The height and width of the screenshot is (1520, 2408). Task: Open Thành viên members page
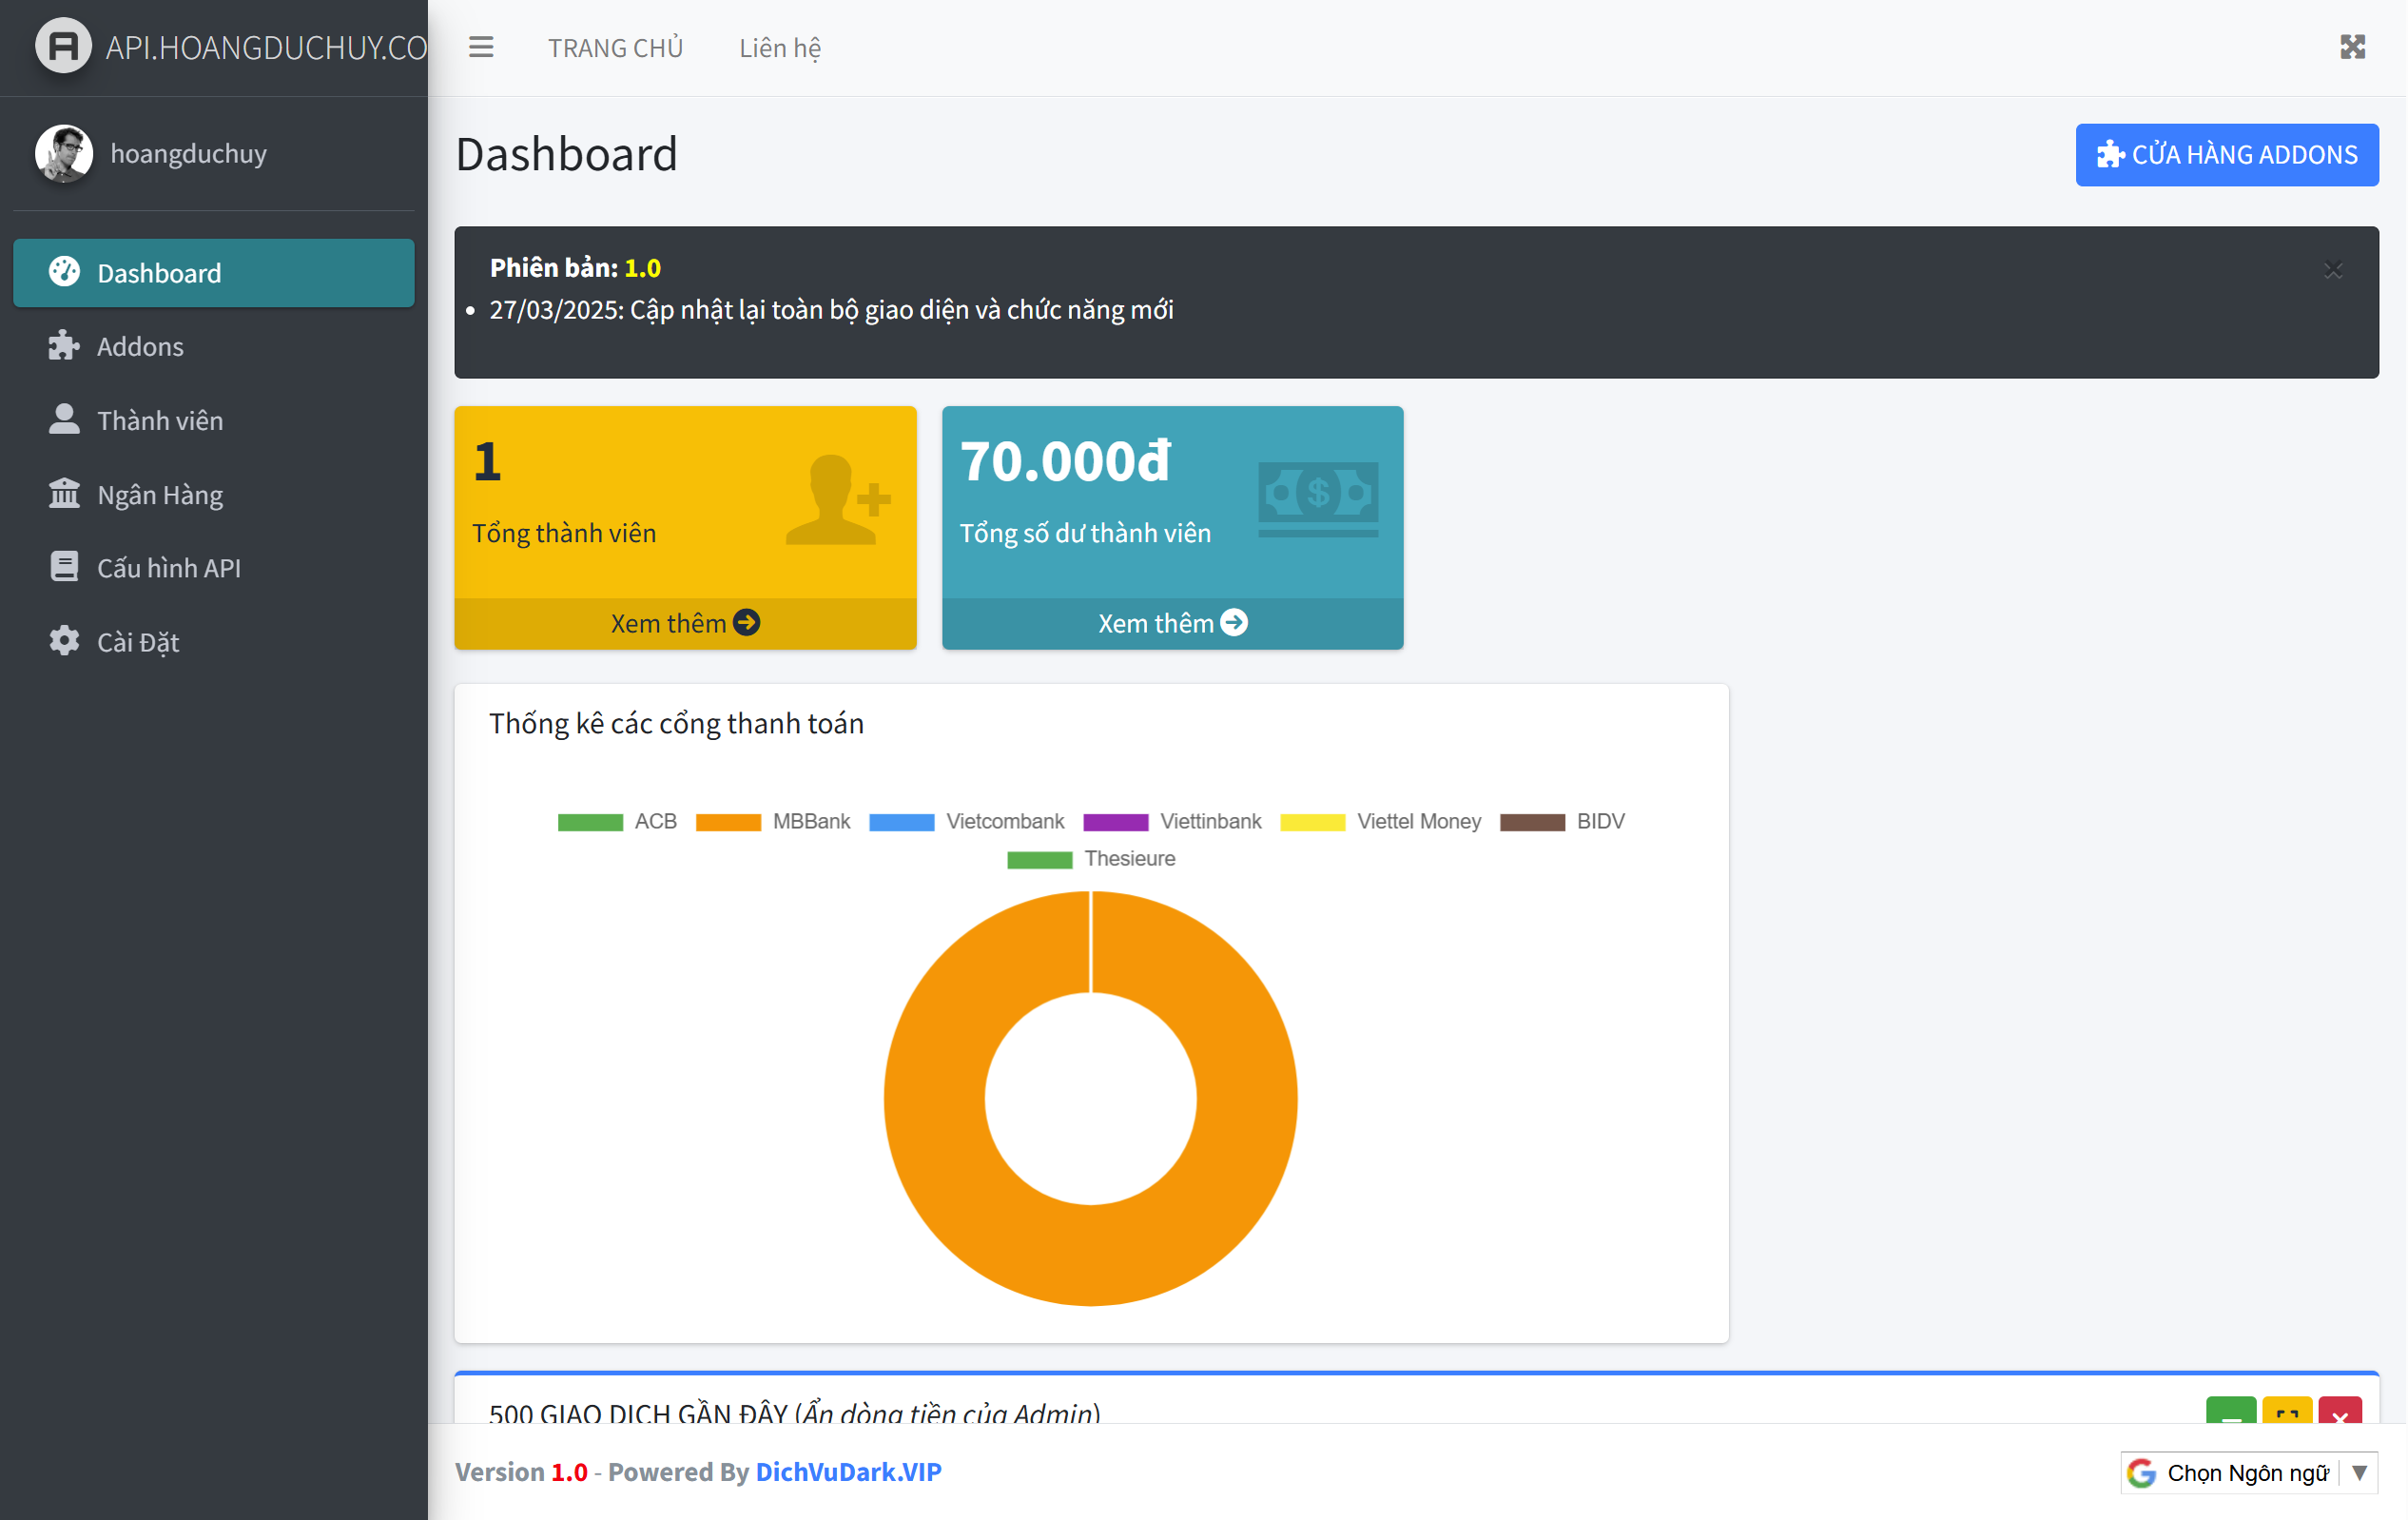tap(159, 420)
